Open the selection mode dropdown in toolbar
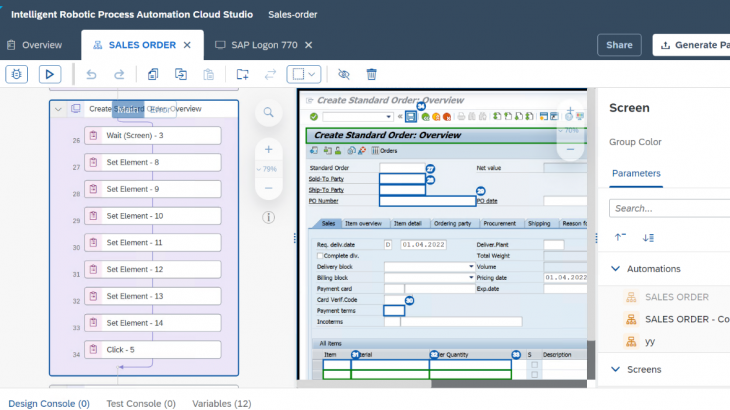Screen dimensions: 730x410 click(x=303, y=74)
